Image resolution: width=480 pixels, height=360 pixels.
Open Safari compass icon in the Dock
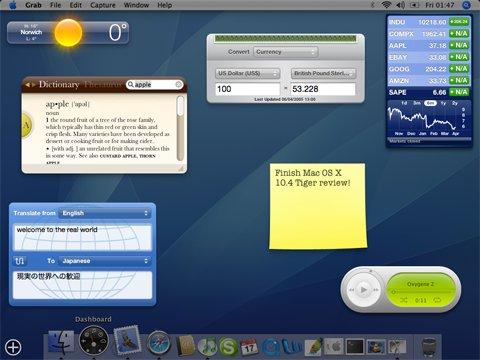(158, 342)
